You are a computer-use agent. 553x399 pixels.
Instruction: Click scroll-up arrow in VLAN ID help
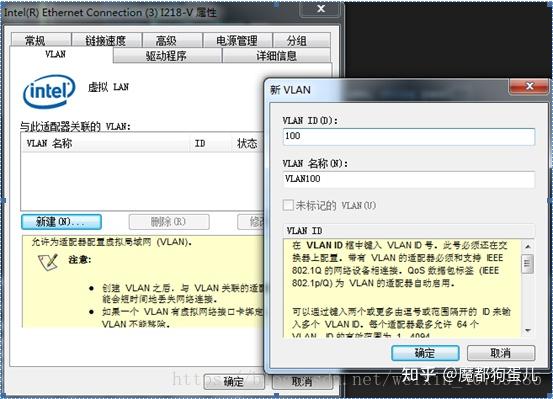pyautogui.click(x=528, y=247)
